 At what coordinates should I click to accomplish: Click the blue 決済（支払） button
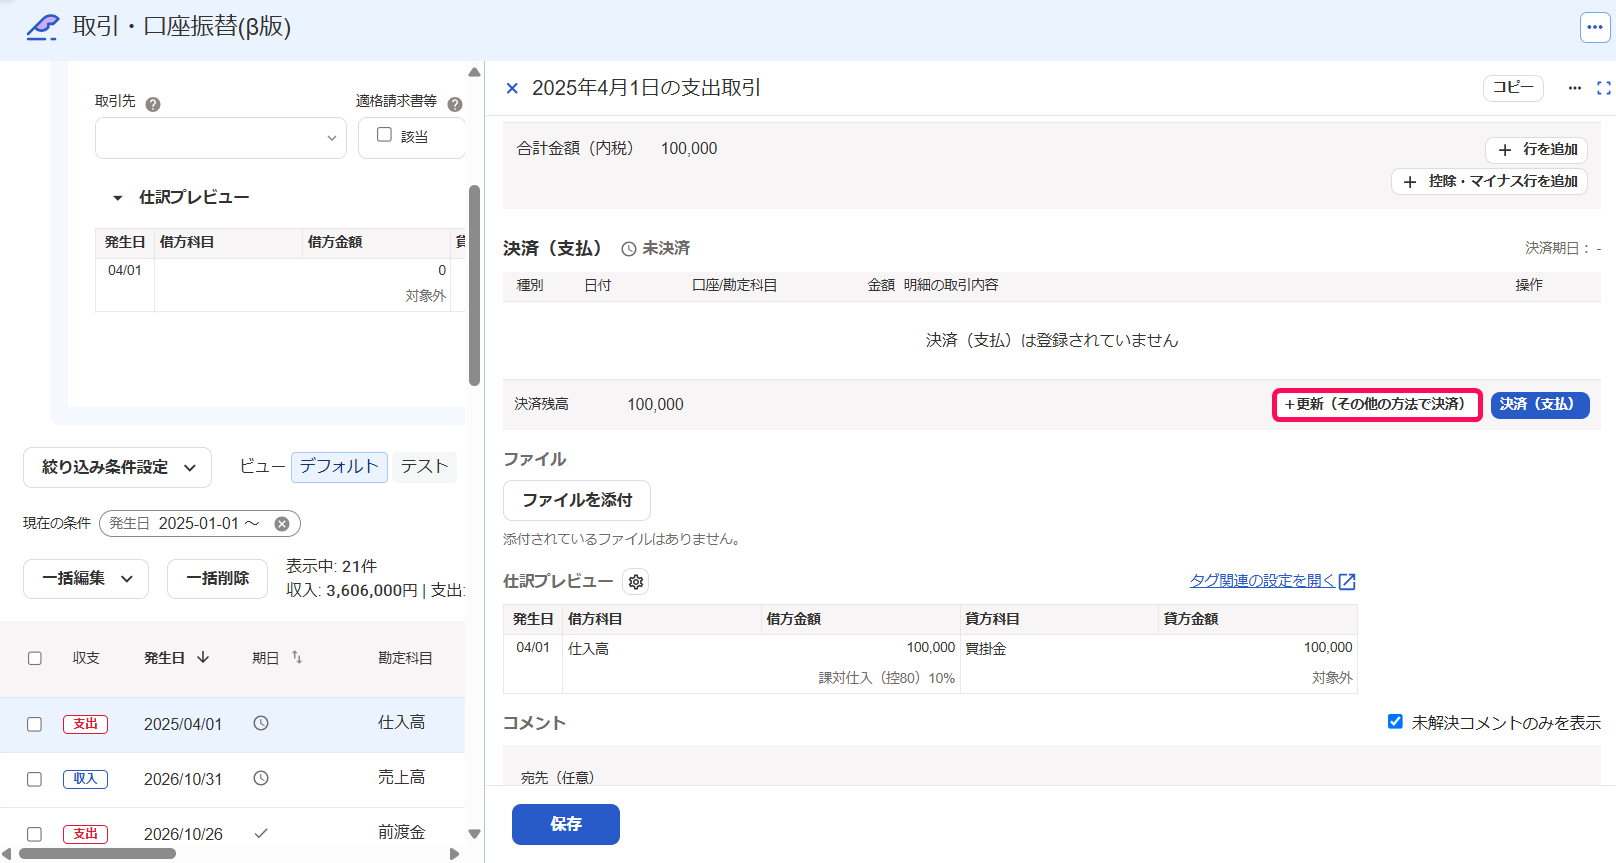pyautogui.click(x=1540, y=404)
